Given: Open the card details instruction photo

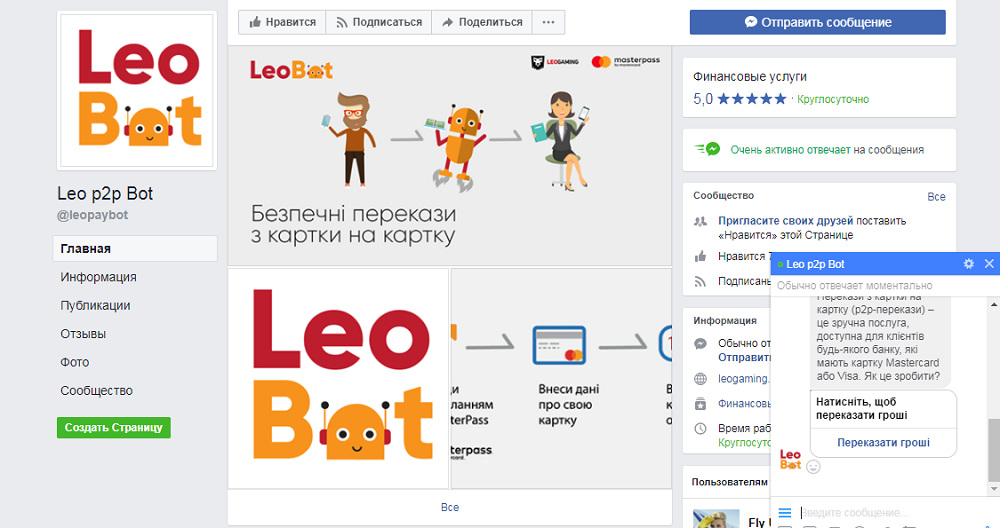Looking at the screenshot, I should pyautogui.click(x=561, y=378).
